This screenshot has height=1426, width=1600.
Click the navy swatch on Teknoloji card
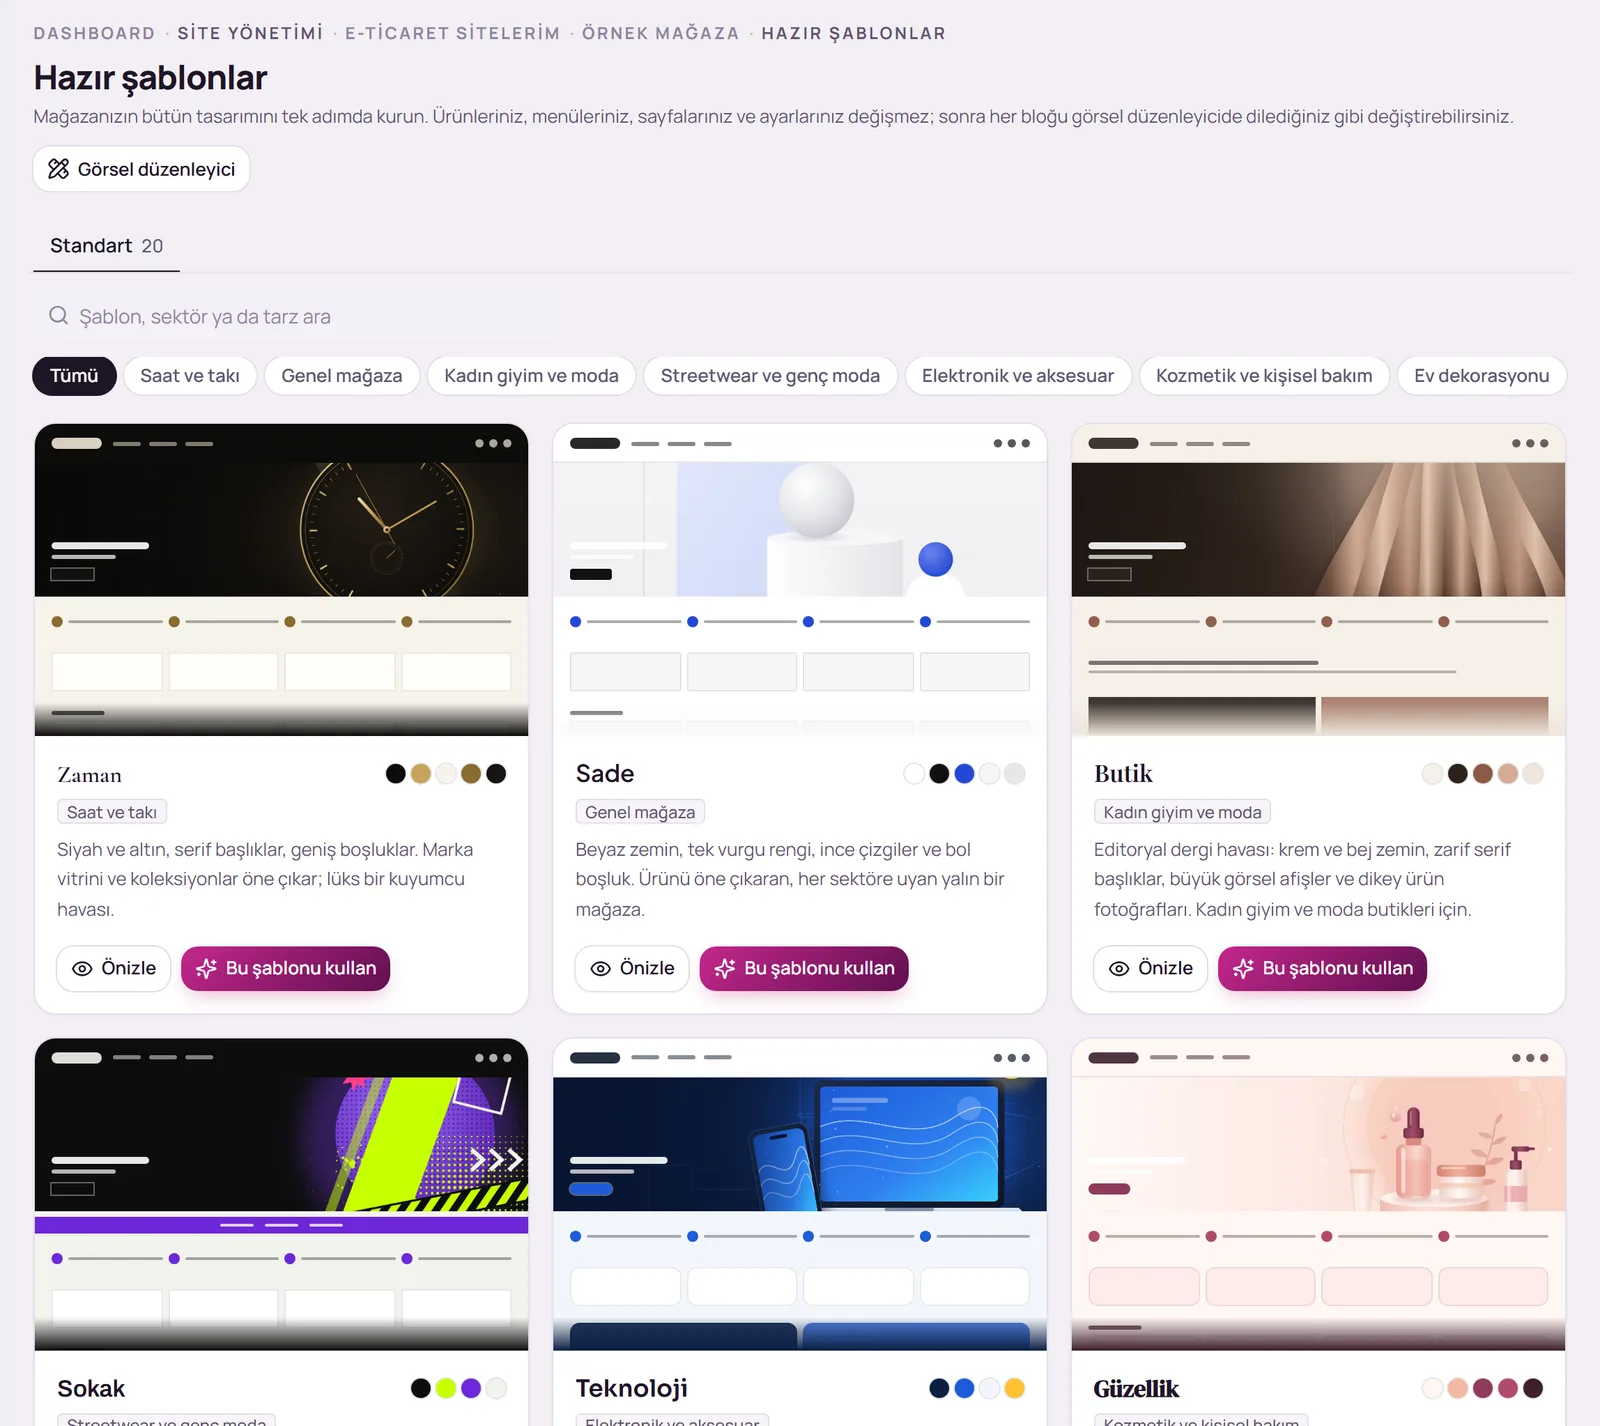[x=939, y=1388]
